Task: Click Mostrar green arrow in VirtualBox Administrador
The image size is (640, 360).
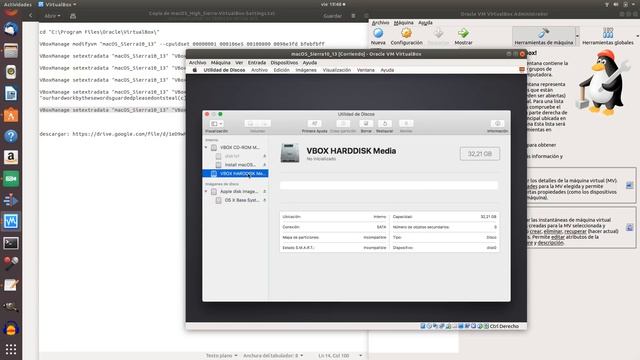Action: [463, 36]
